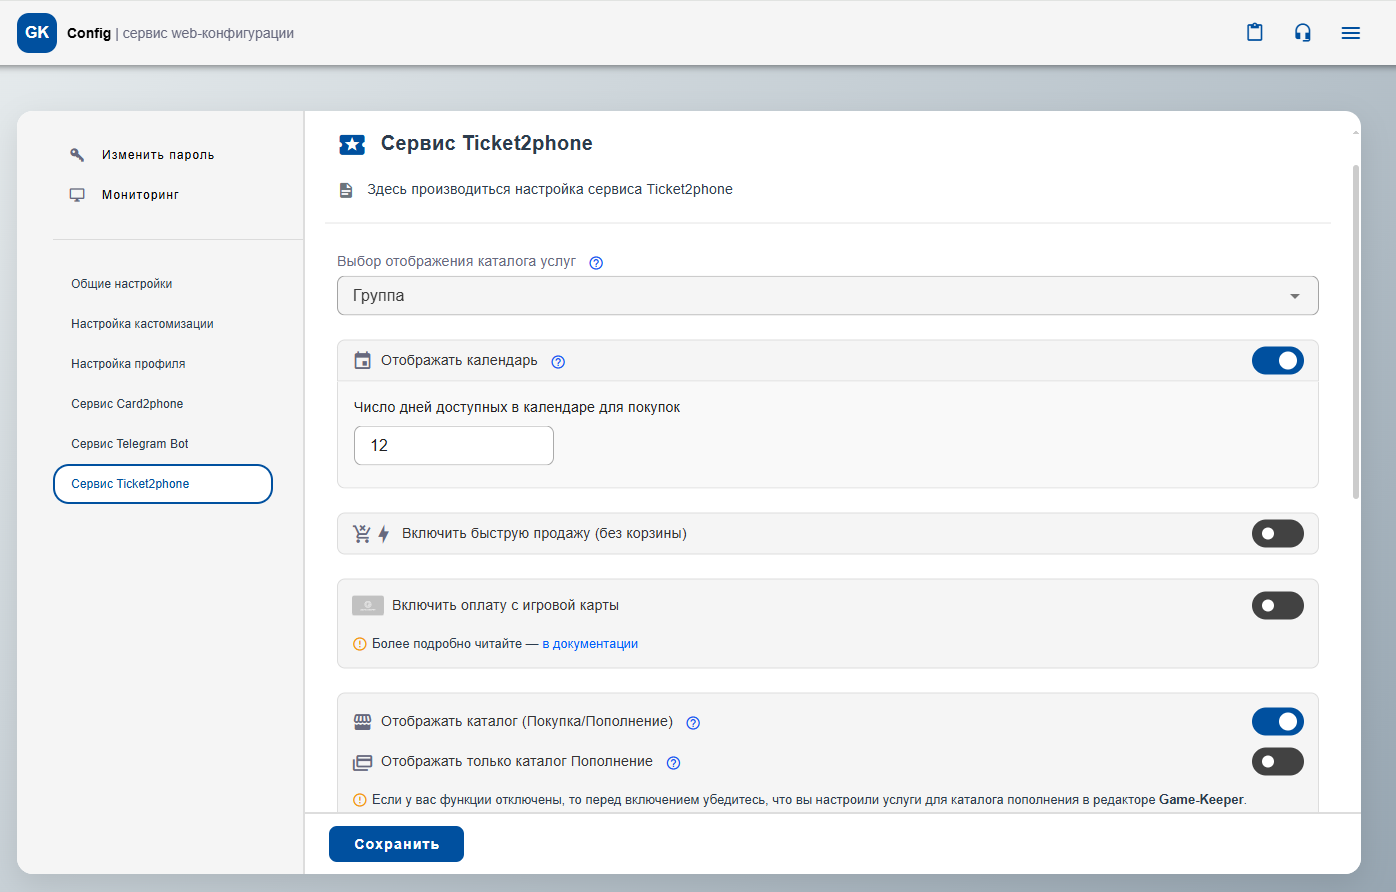Open the hamburger menu
The width and height of the screenshot is (1396, 892).
pyautogui.click(x=1351, y=33)
